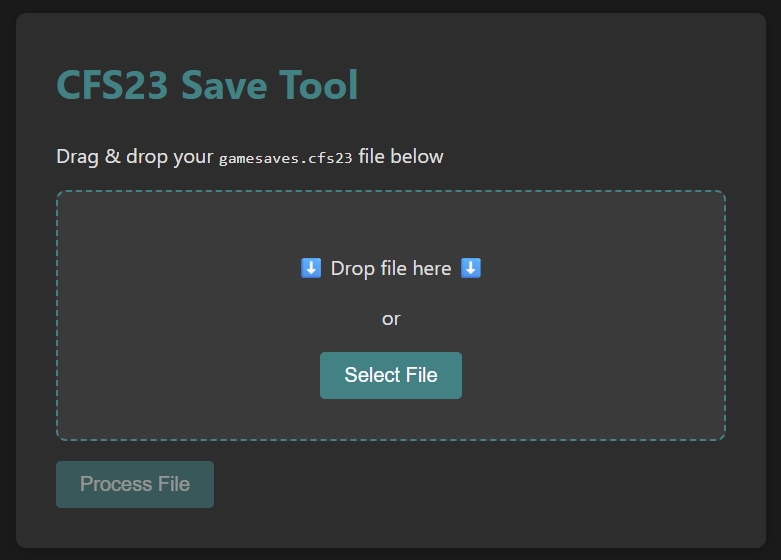The height and width of the screenshot is (560, 781).
Task: Click the word "here" beside right arrow
Action: [432, 269]
